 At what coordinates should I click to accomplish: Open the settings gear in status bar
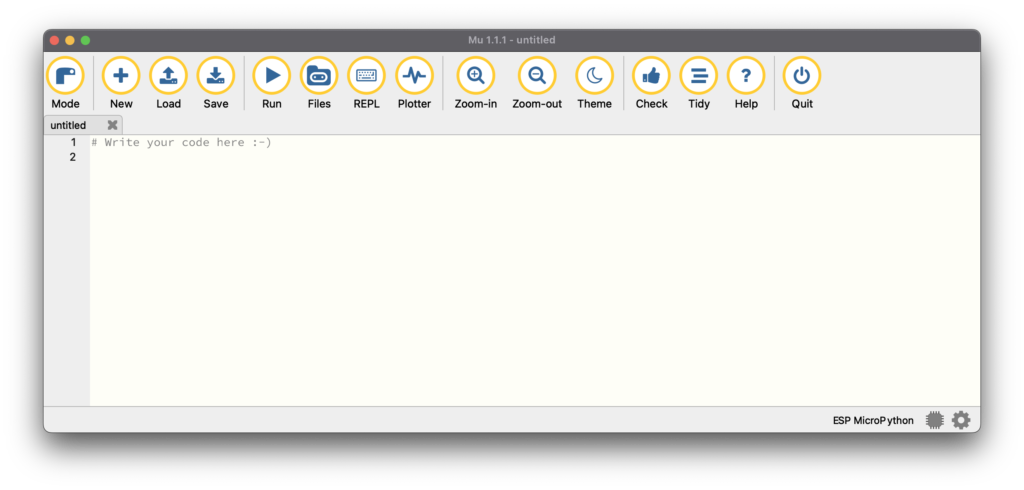(961, 420)
